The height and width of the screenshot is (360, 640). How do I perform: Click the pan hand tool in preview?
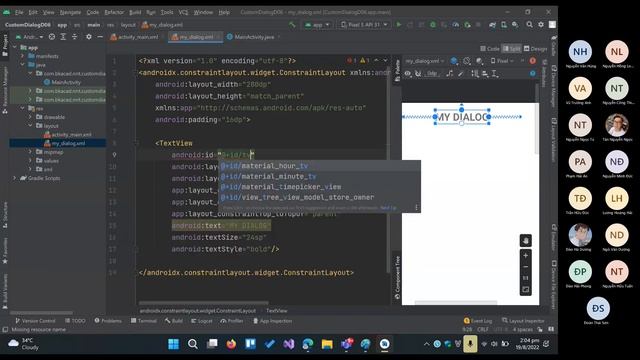pyautogui.click(x=526, y=240)
